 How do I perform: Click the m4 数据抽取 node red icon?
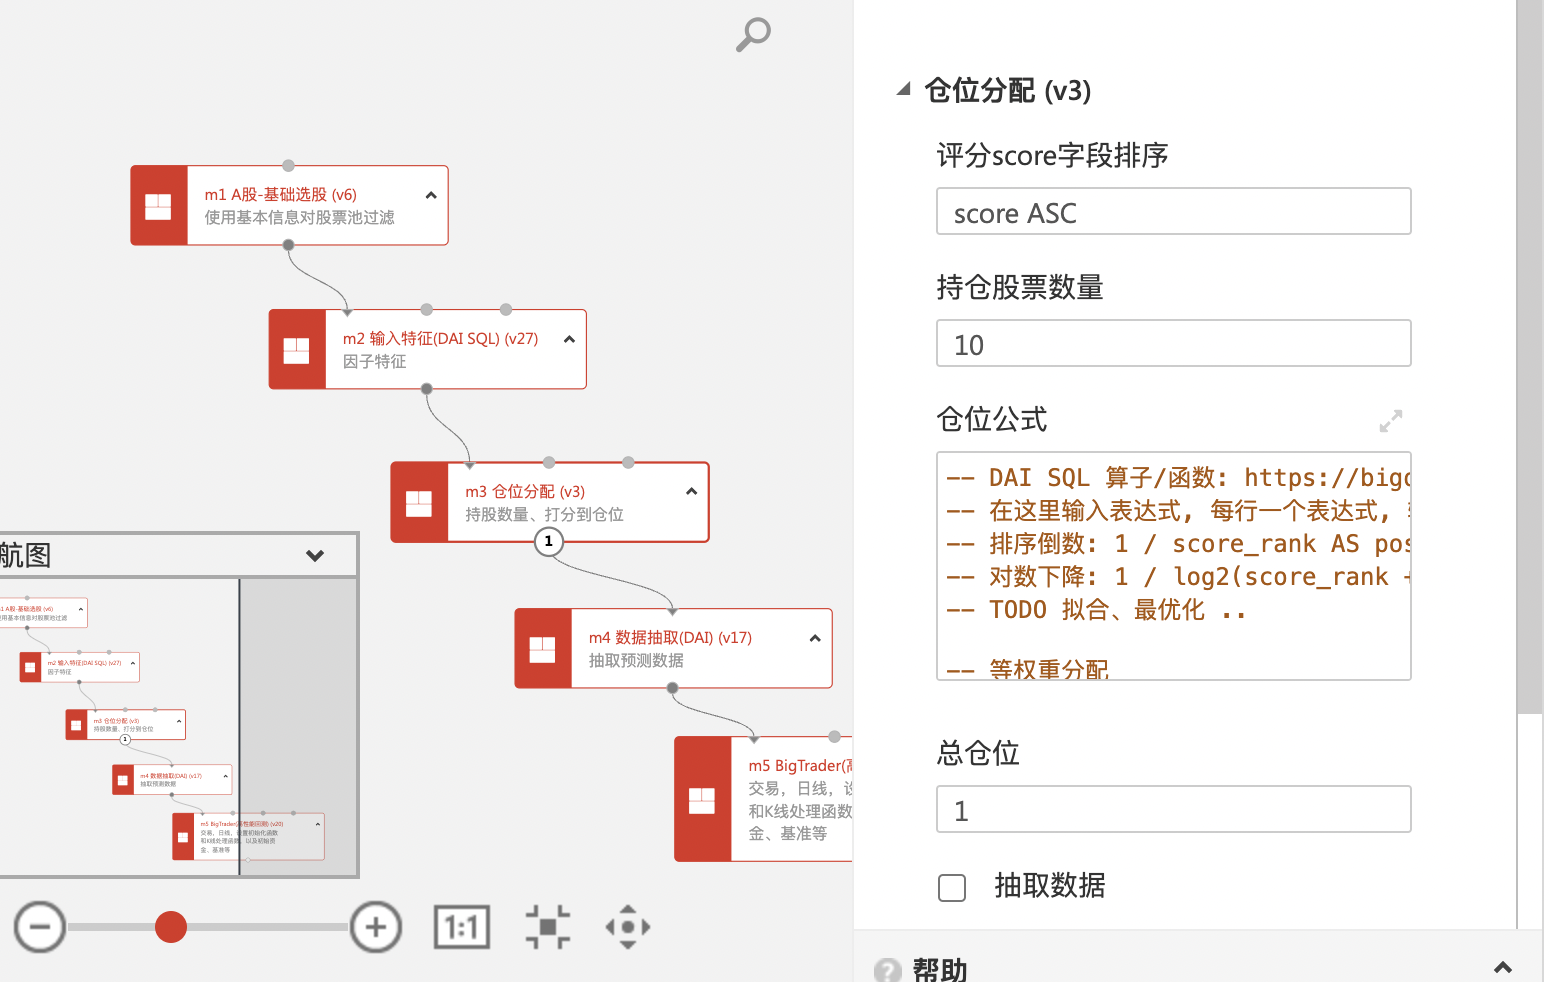point(543,649)
